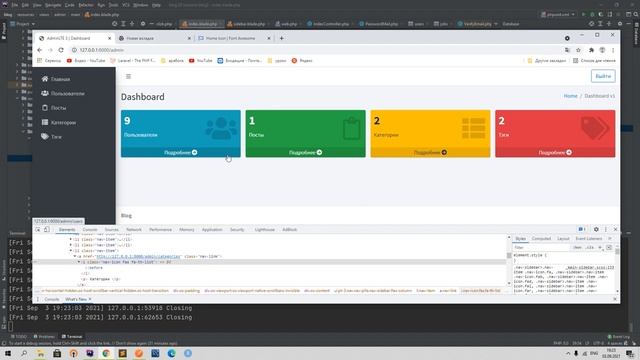Toggle the DevTools device toolbar icon
This screenshot has height=360, width=640.
tap(47, 229)
